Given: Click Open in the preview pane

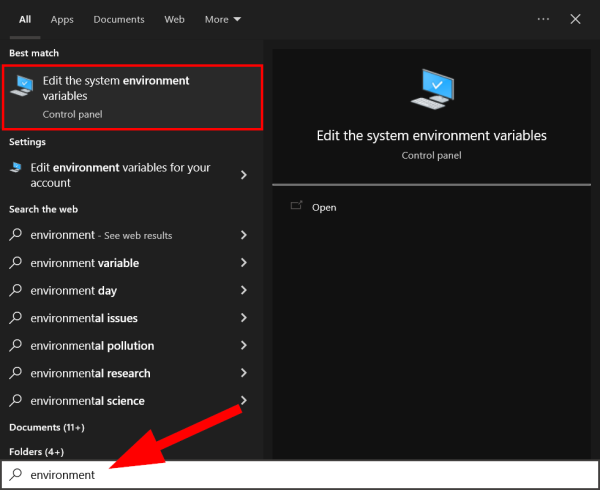Looking at the screenshot, I should point(324,207).
